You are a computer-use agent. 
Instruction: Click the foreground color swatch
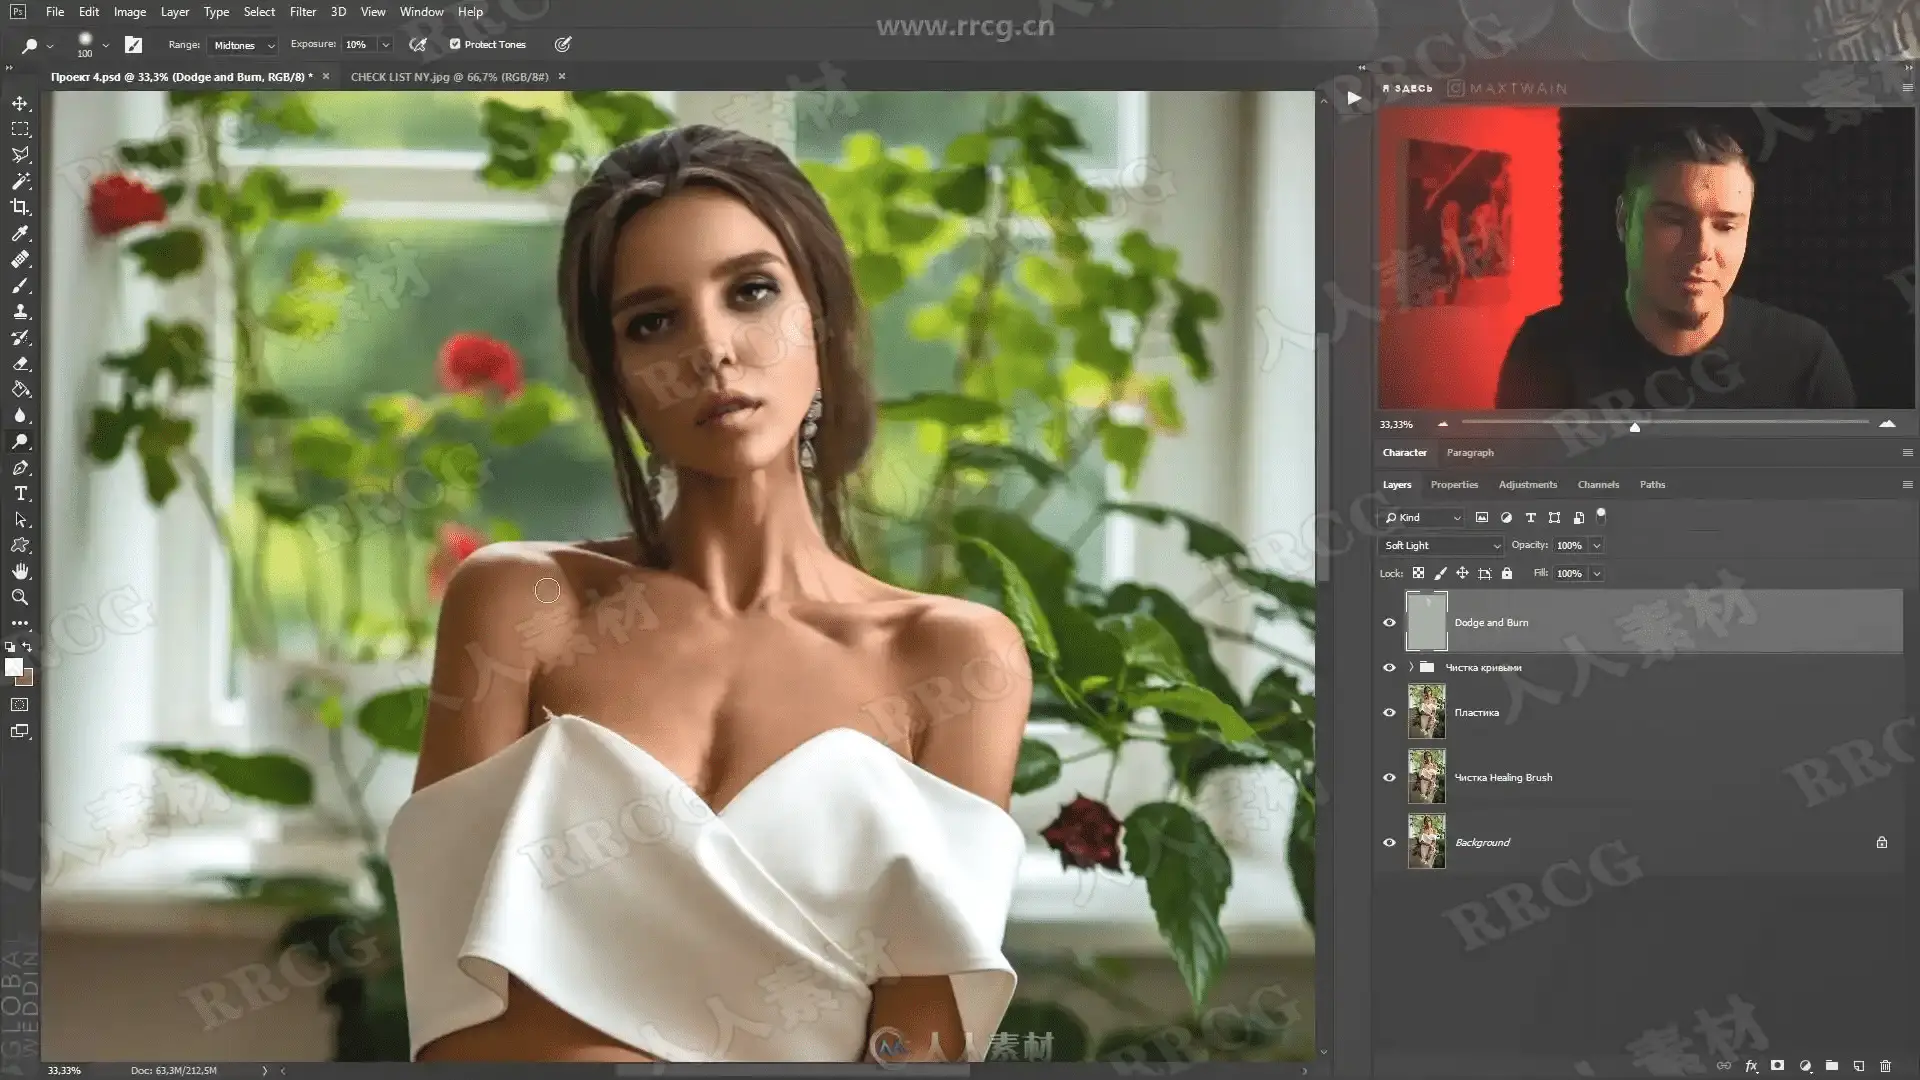[13, 668]
